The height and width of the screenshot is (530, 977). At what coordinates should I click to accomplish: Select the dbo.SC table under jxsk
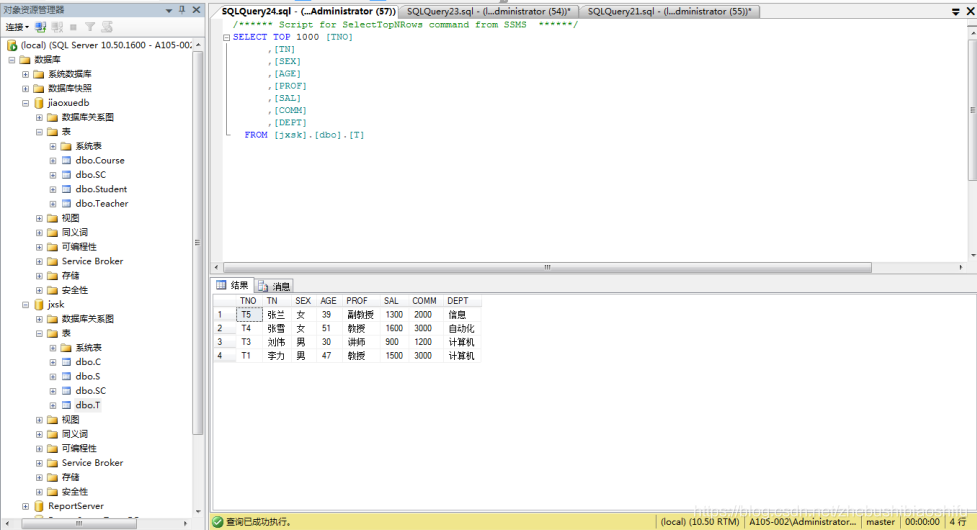click(90, 391)
